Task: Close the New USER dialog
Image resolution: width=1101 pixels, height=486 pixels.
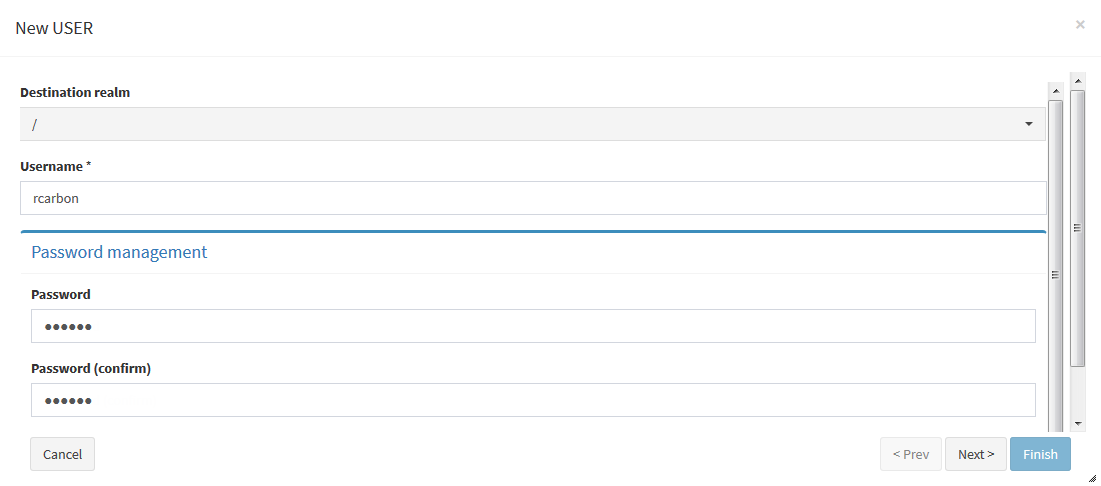Action: pos(1080,25)
